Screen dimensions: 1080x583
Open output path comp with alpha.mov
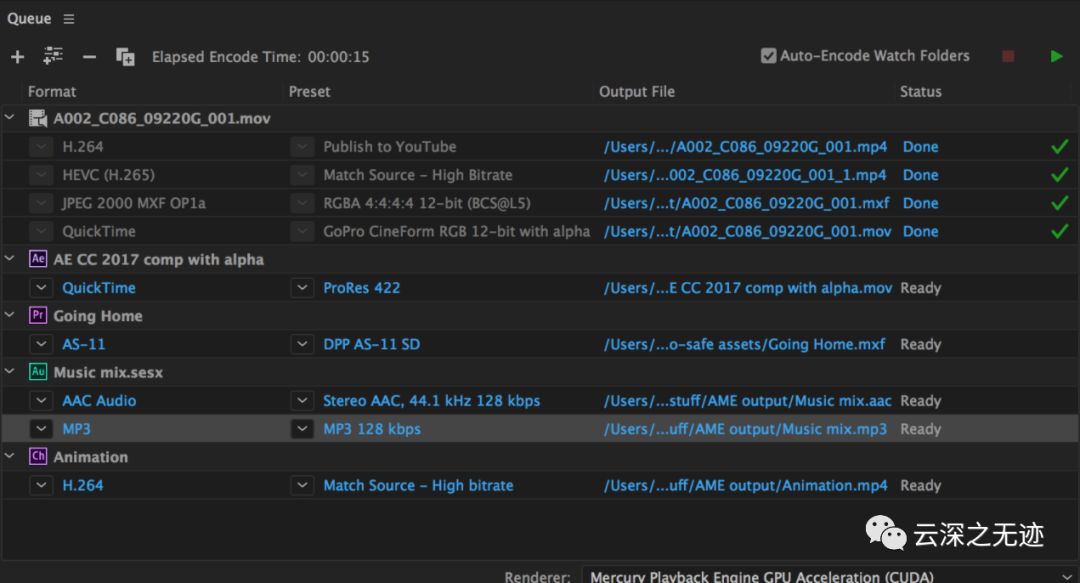[748, 288]
